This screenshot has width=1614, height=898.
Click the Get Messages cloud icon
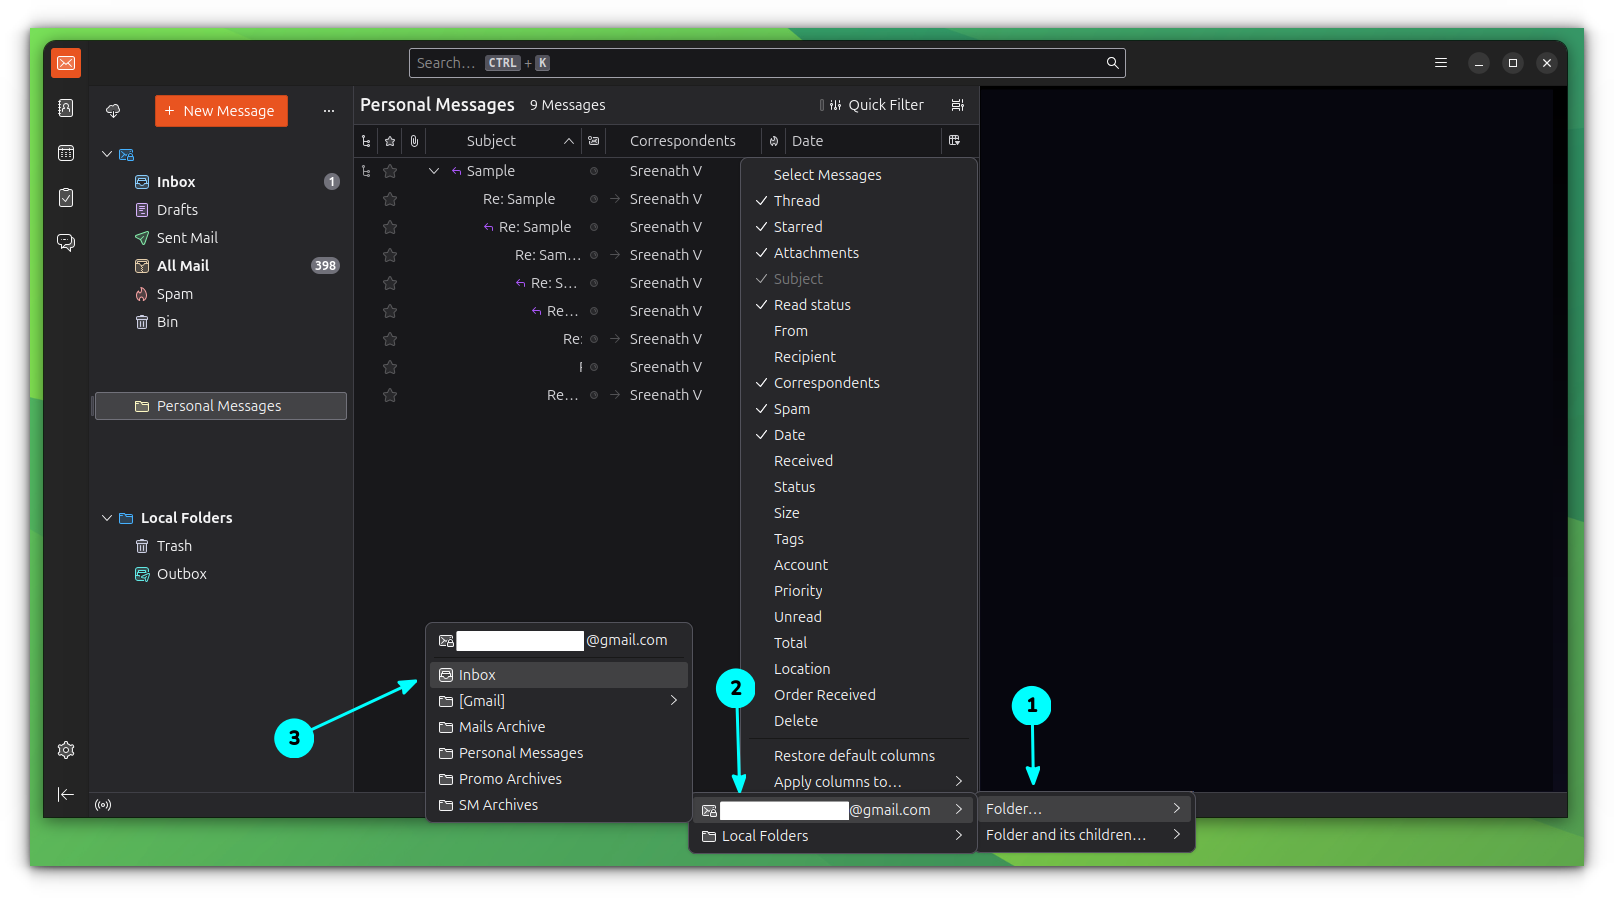[x=113, y=111]
